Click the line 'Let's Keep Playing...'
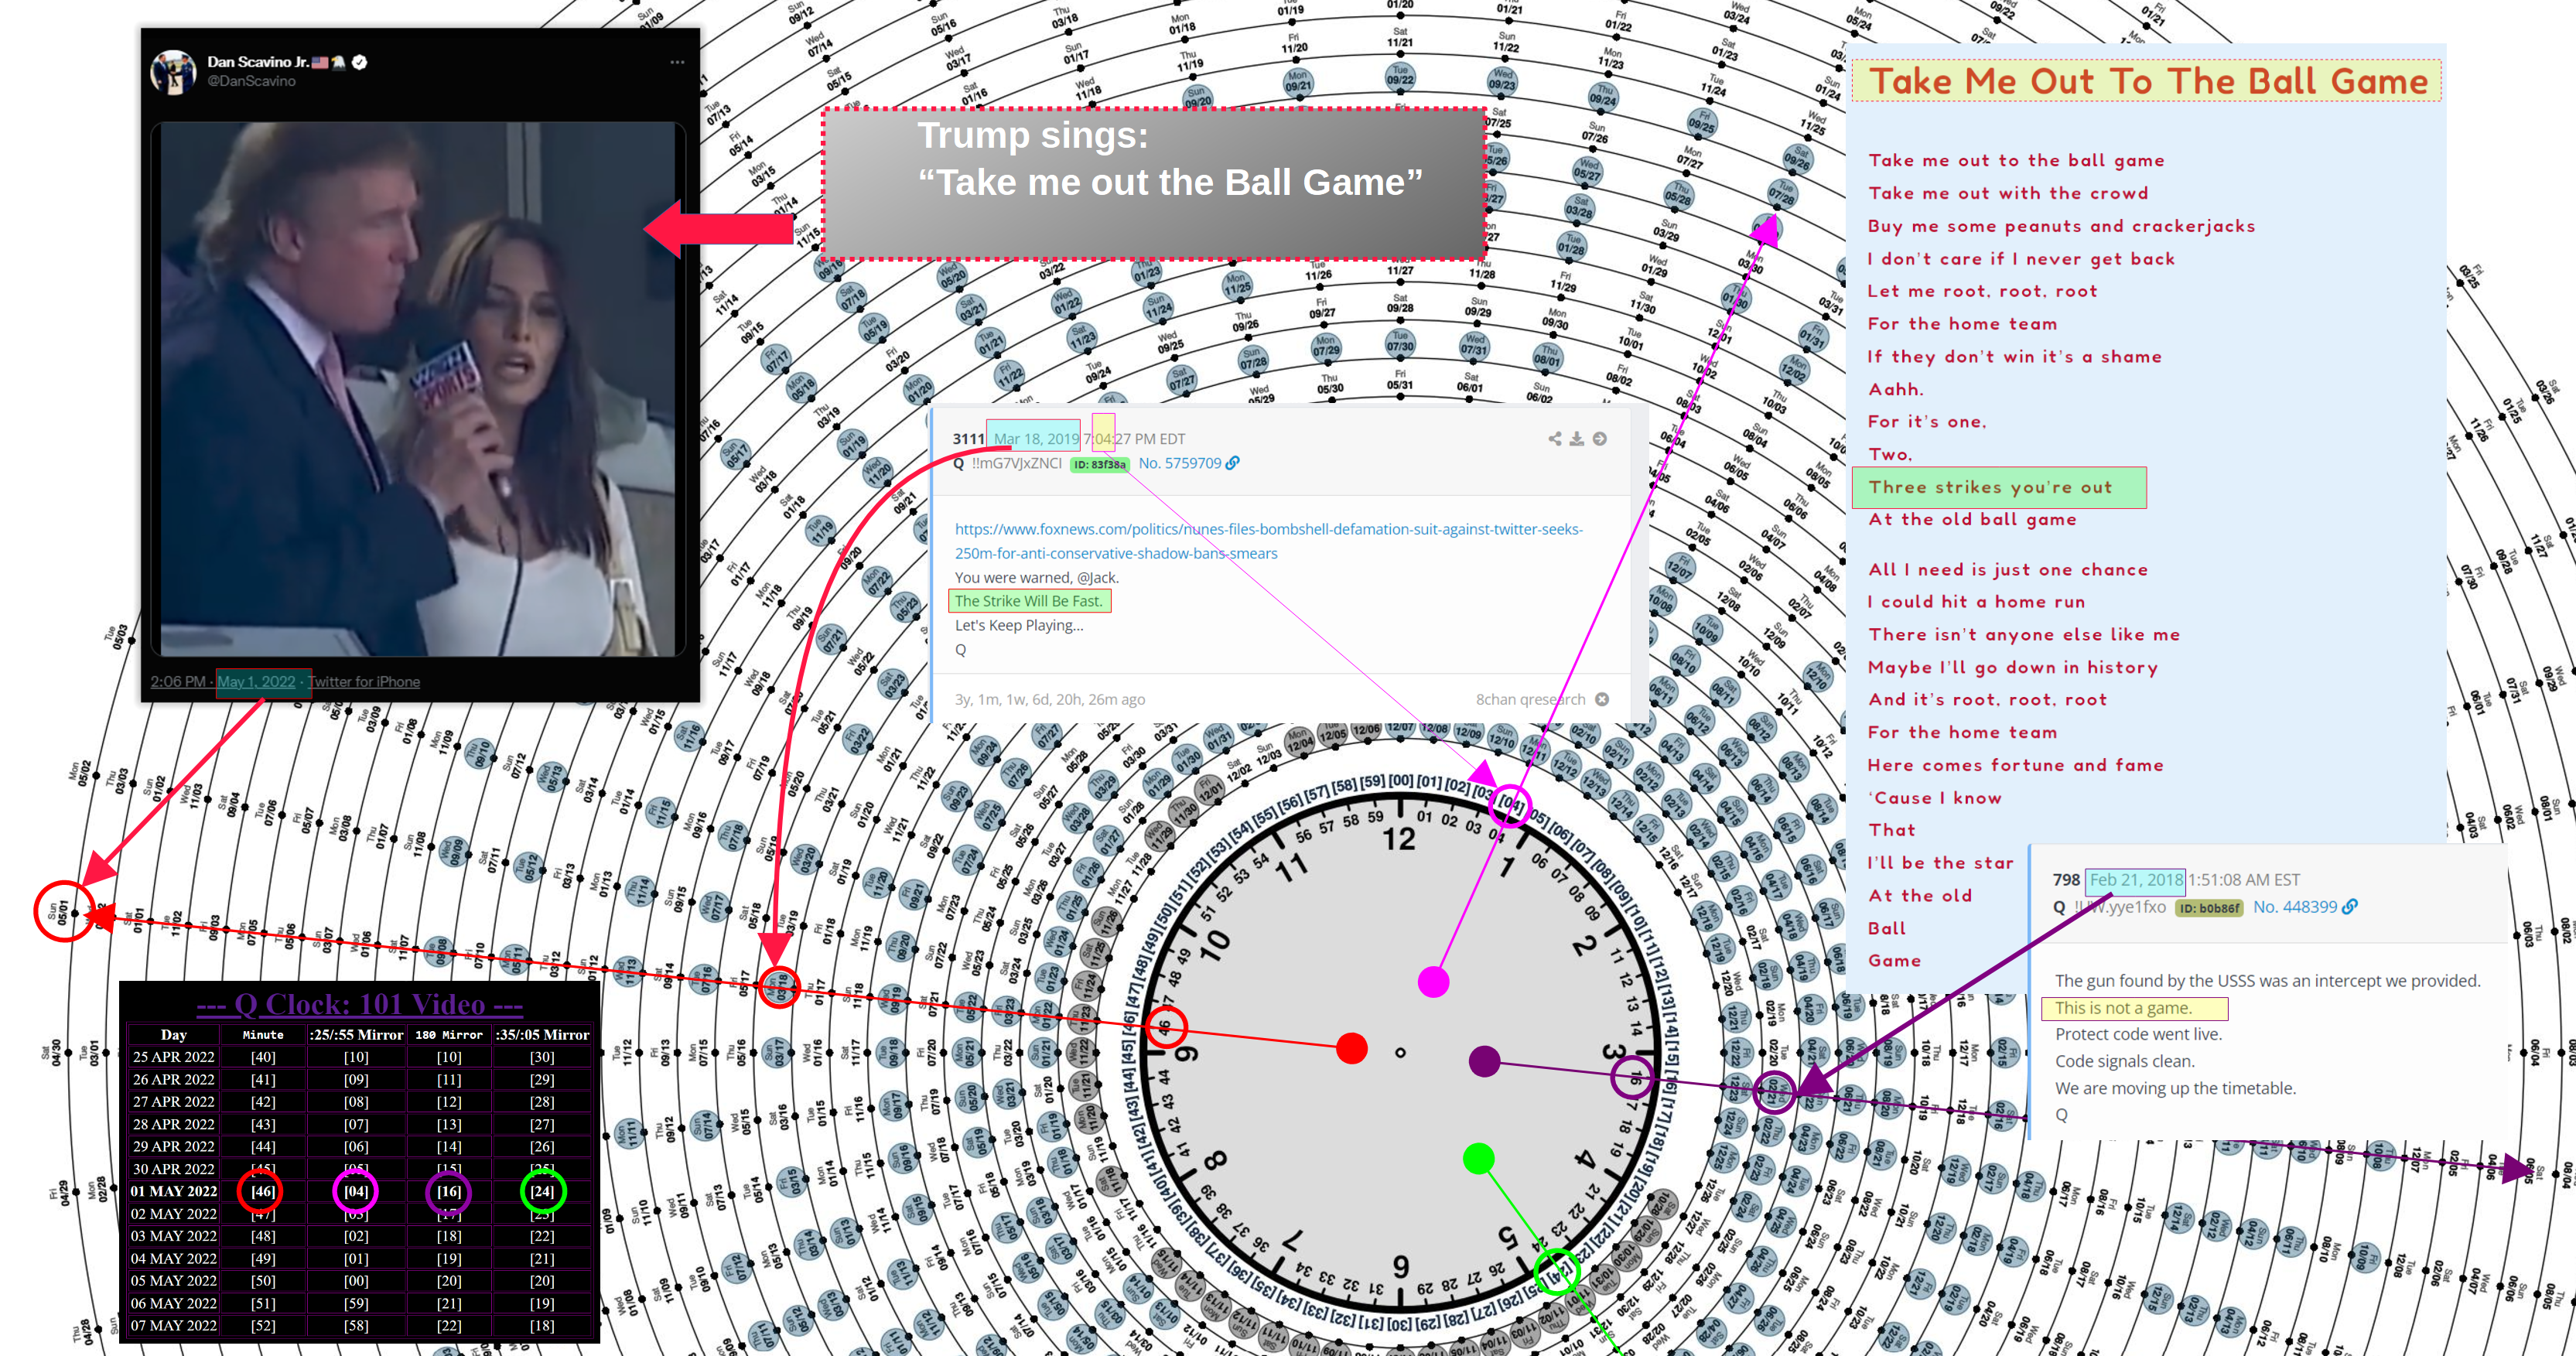The height and width of the screenshot is (1356, 2576). (x=1019, y=625)
